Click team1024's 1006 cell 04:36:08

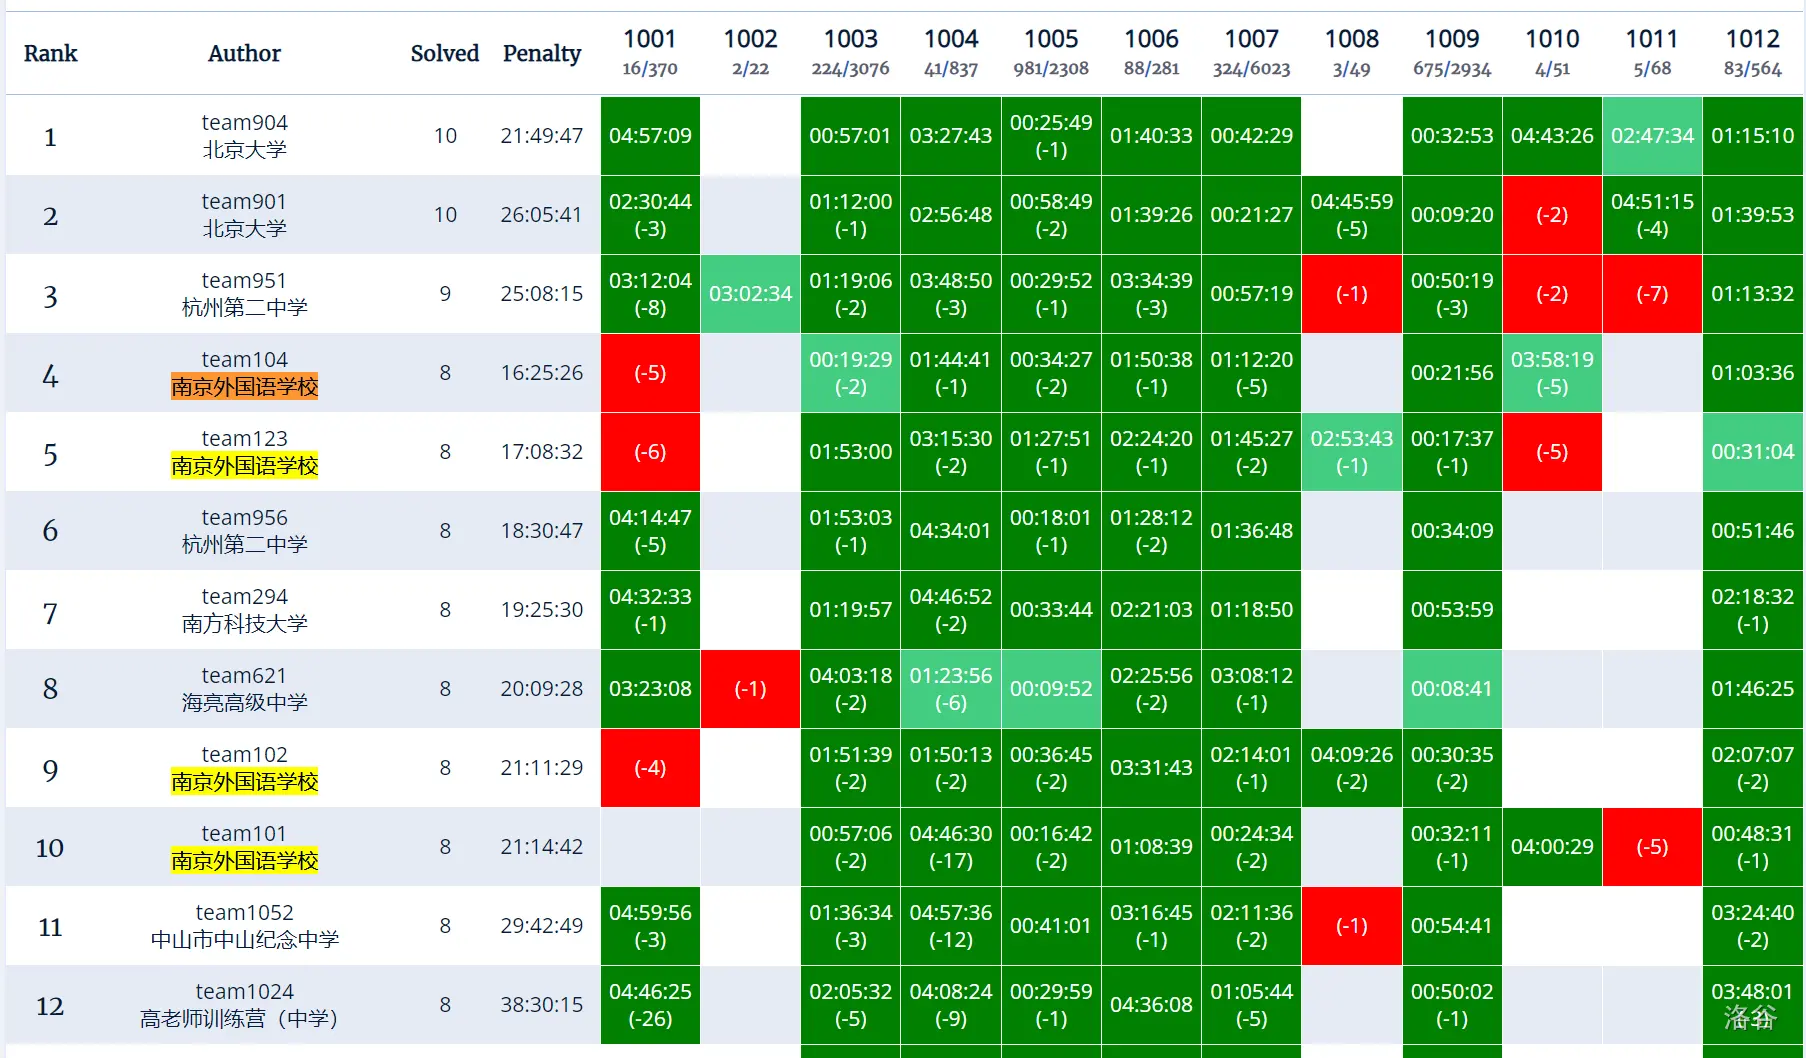pyautogui.click(x=1151, y=1005)
